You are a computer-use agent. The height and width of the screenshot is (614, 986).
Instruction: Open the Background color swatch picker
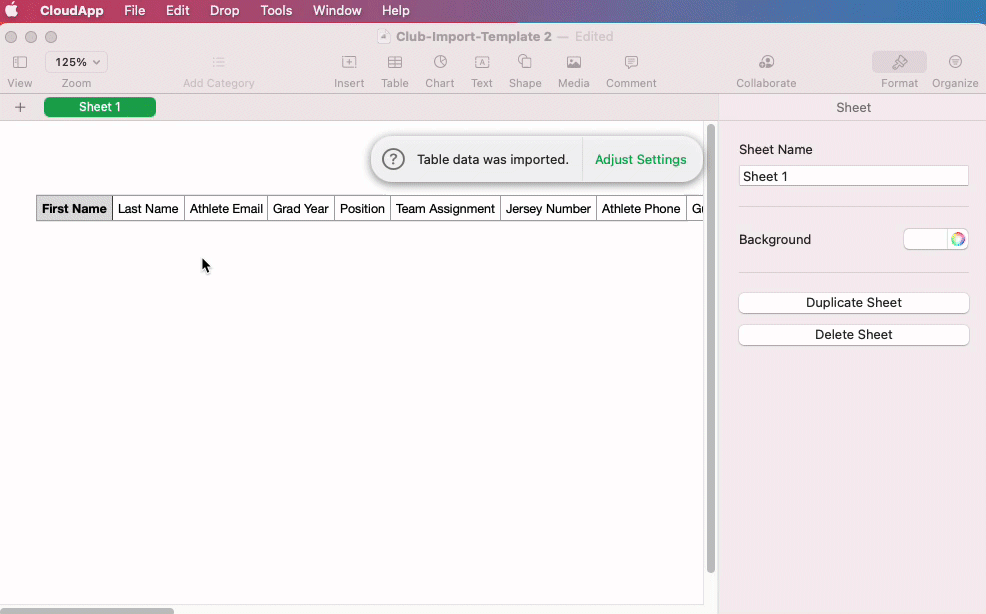pyautogui.click(x=958, y=239)
